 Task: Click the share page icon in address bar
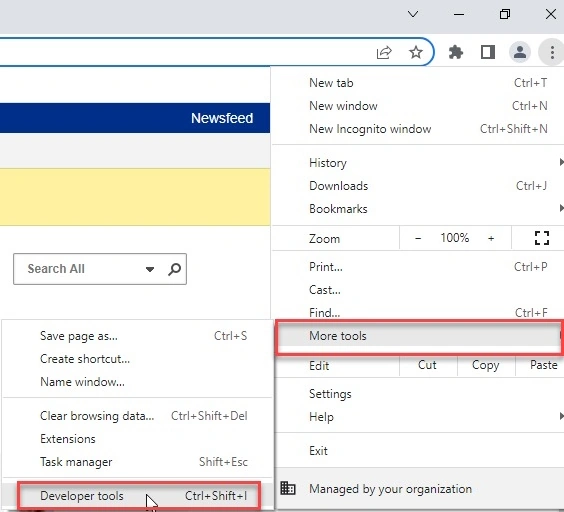pos(384,53)
